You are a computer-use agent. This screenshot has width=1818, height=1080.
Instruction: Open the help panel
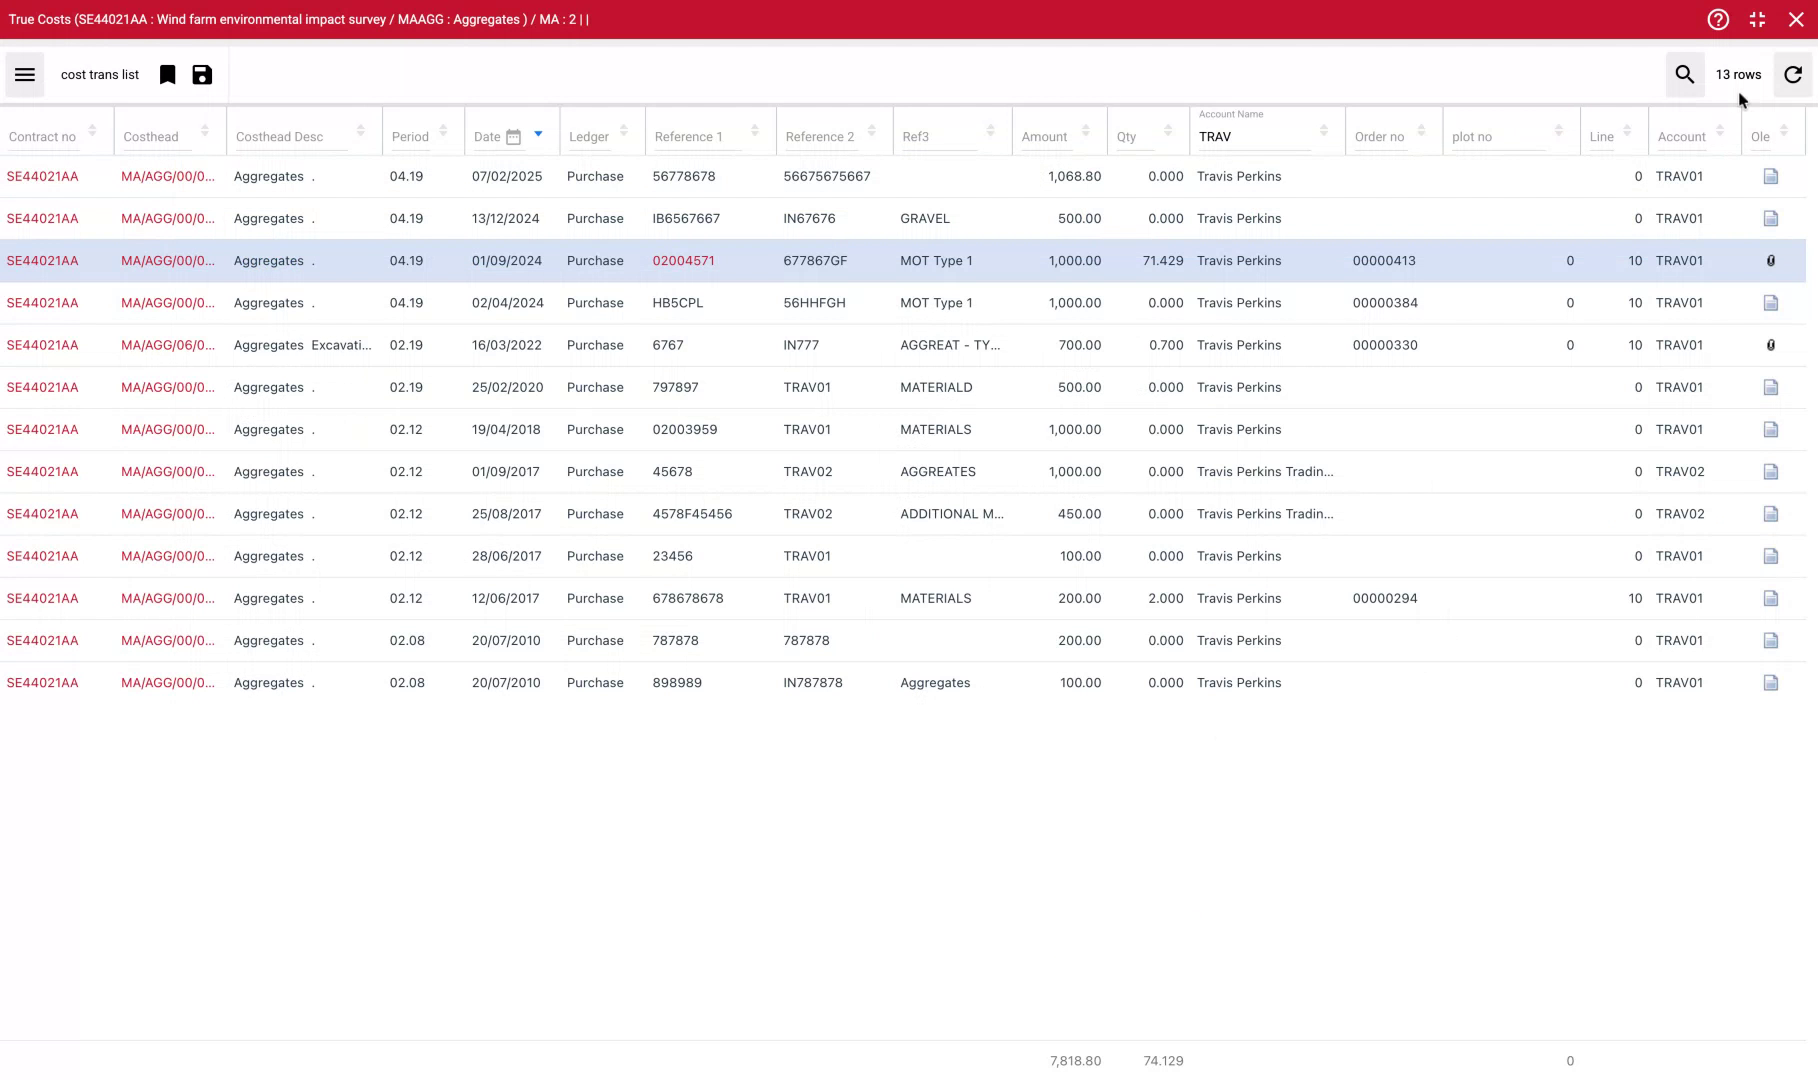tap(1717, 19)
